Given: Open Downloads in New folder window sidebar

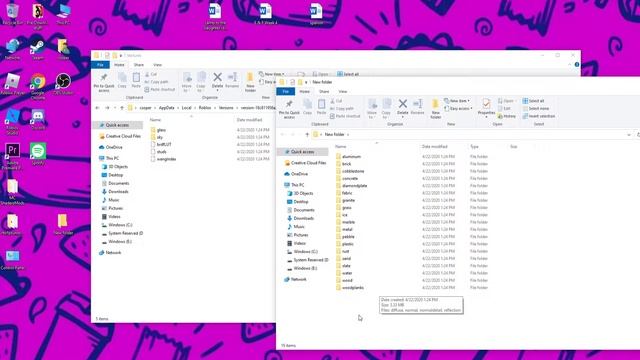Looking at the screenshot, I should [x=300, y=218].
